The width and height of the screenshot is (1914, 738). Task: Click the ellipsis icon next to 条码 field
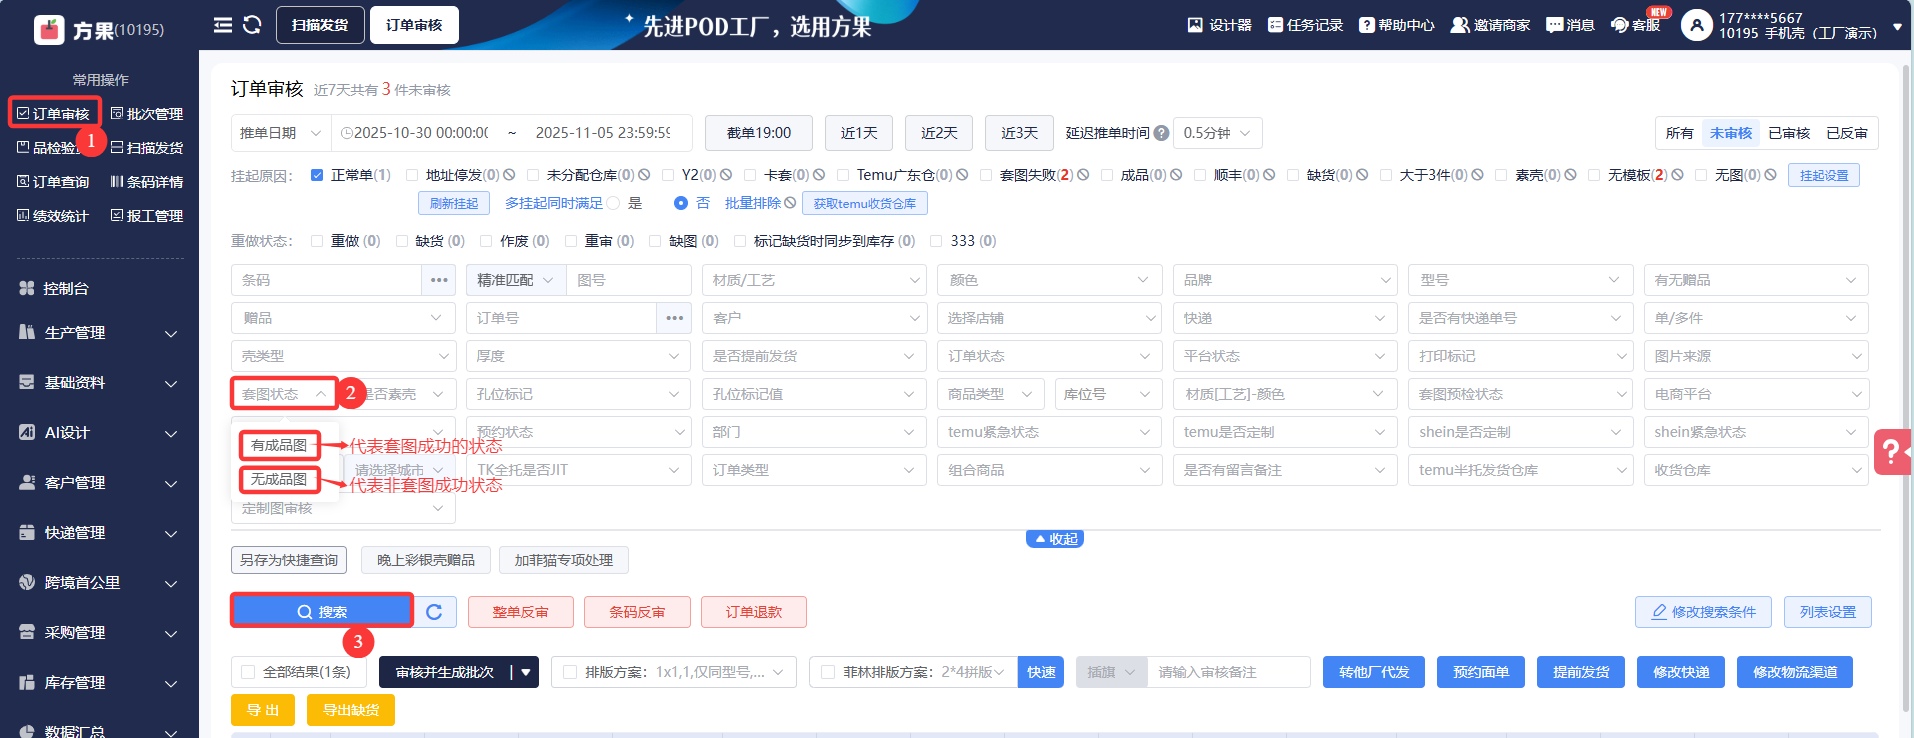(x=439, y=280)
